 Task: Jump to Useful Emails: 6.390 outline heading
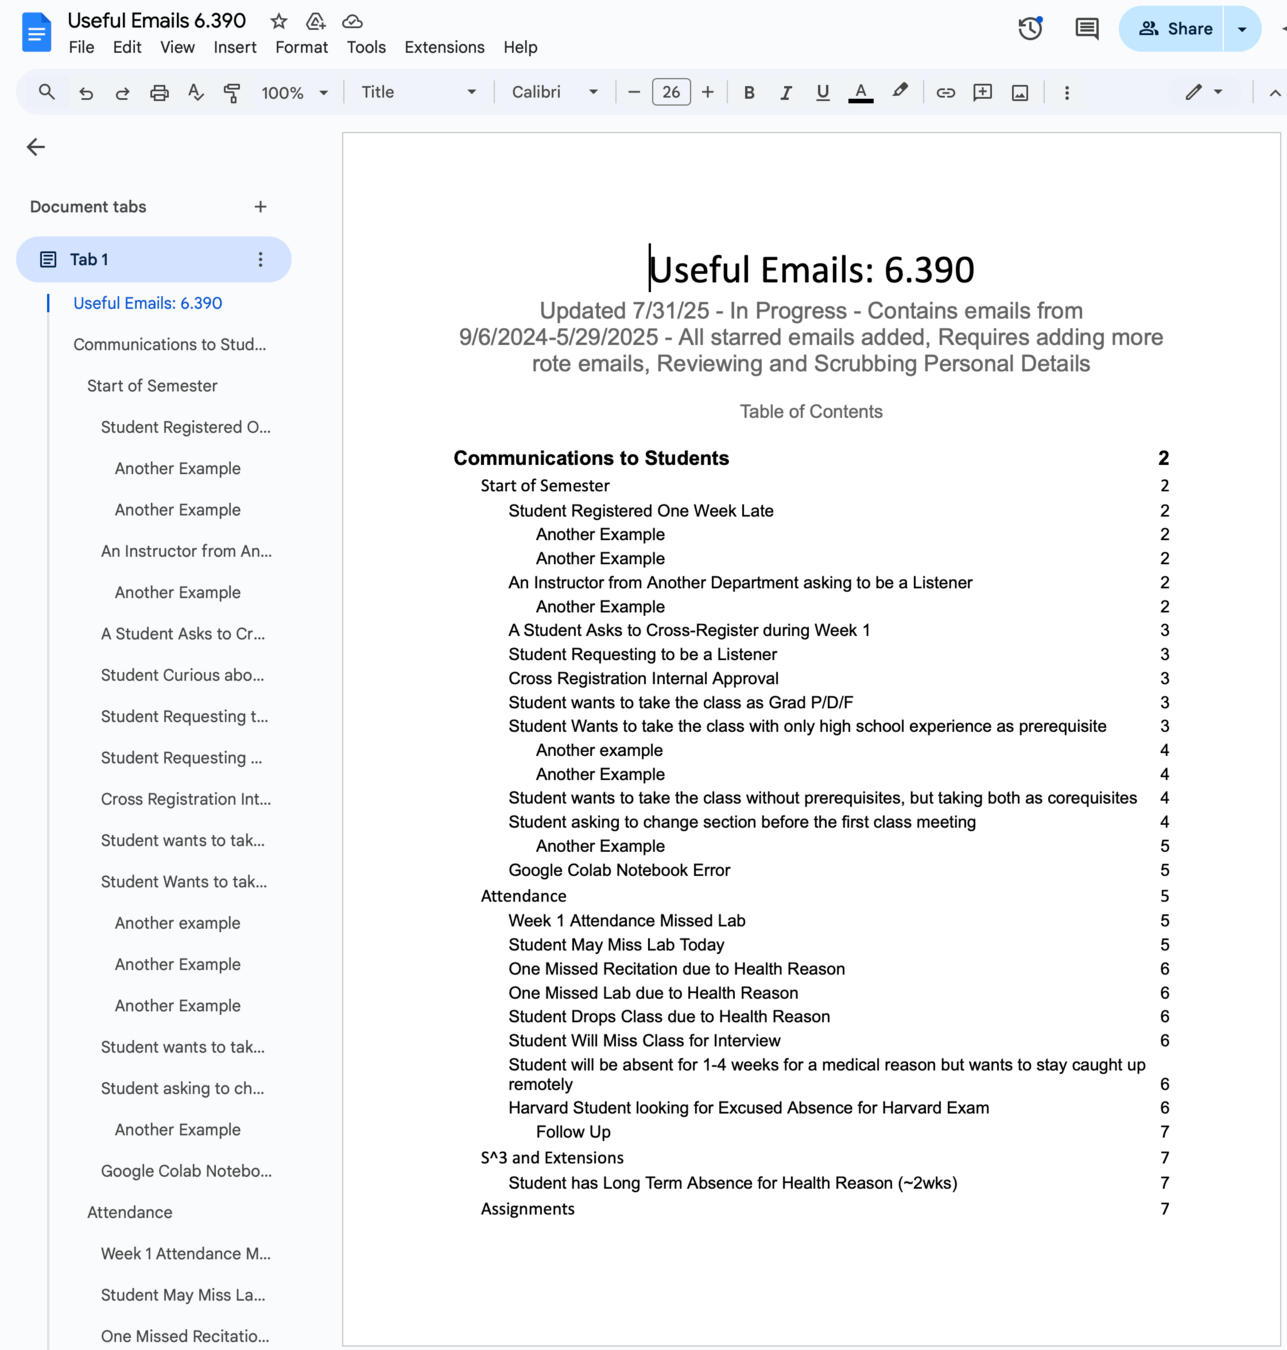coord(148,303)
